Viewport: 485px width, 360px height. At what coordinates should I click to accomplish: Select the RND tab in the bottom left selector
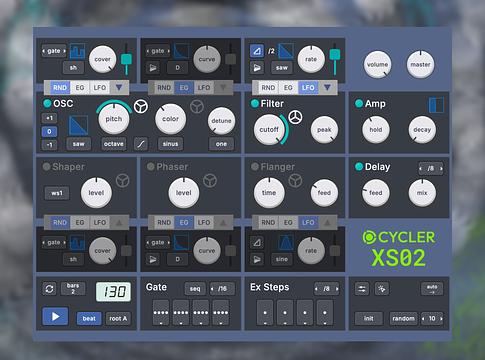click(60, 222)
